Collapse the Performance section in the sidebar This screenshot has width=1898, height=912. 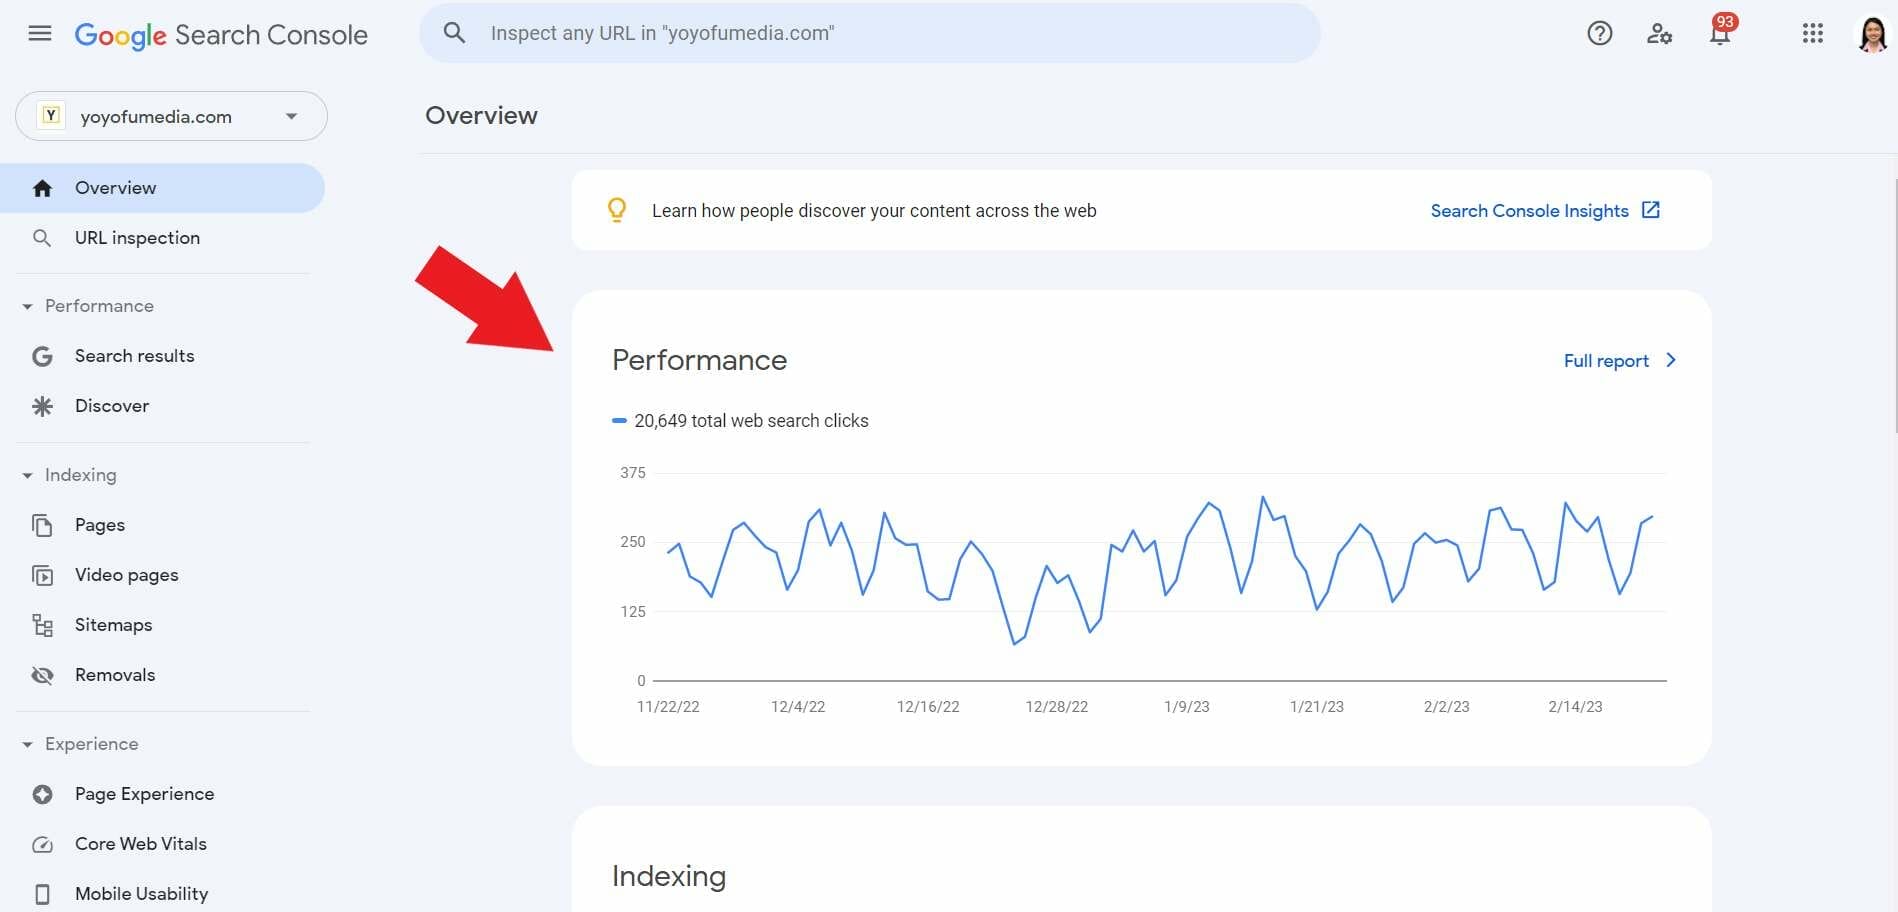[26, 306]
